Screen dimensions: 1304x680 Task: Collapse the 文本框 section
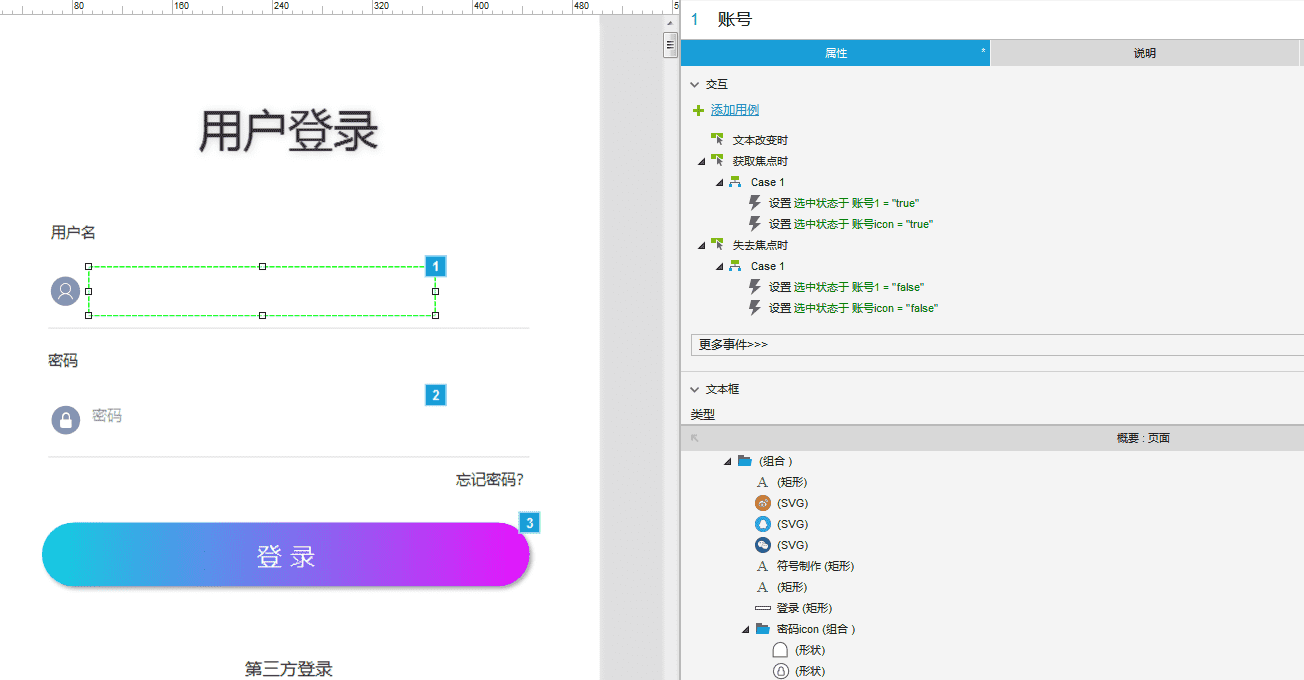pos(695,389)
